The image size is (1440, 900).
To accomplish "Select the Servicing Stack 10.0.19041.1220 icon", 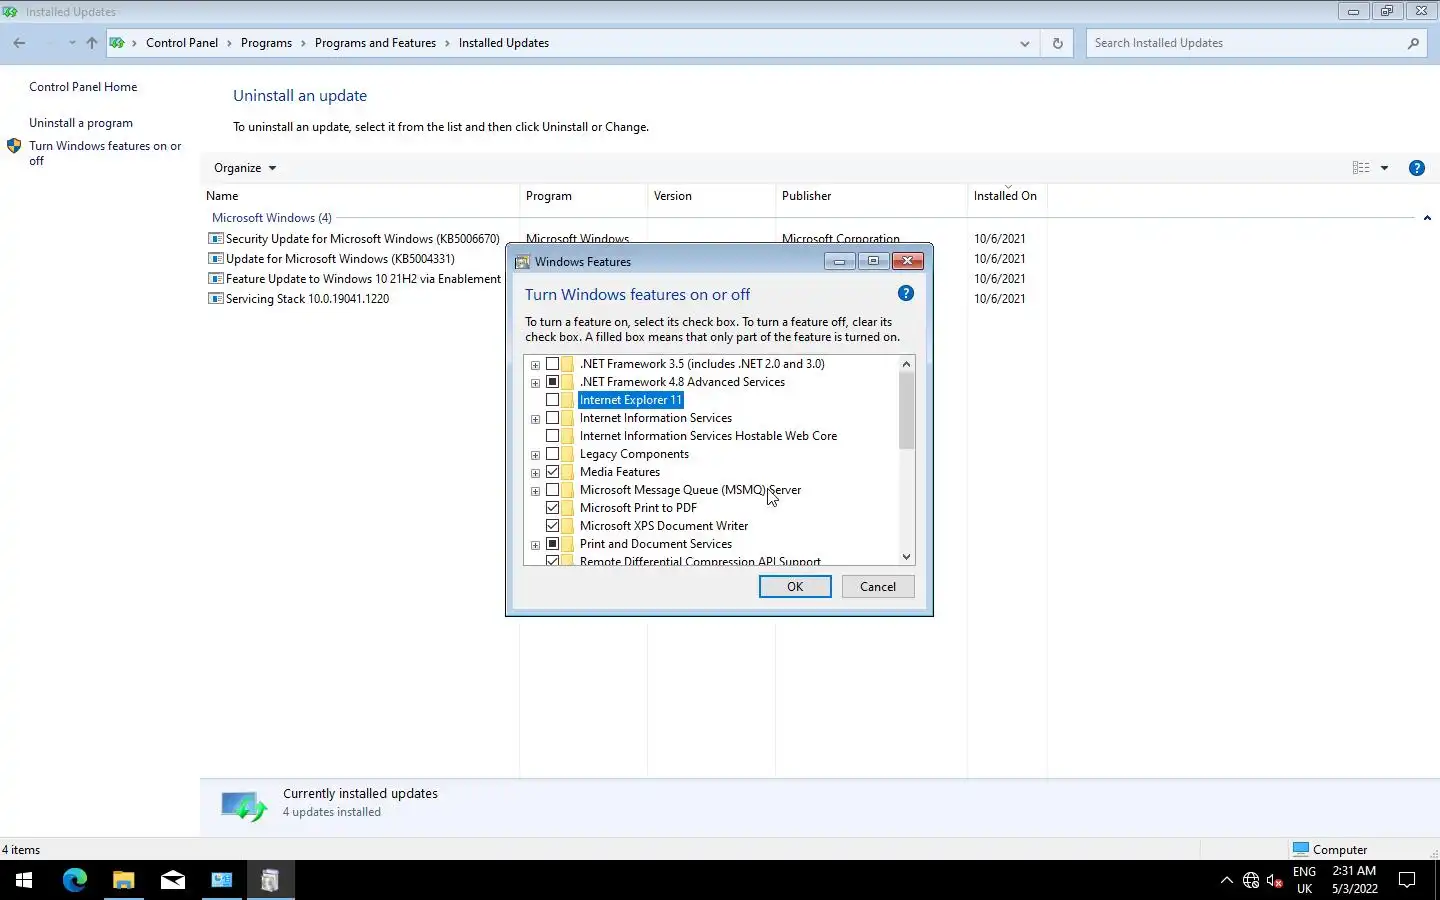I will 215,299.
